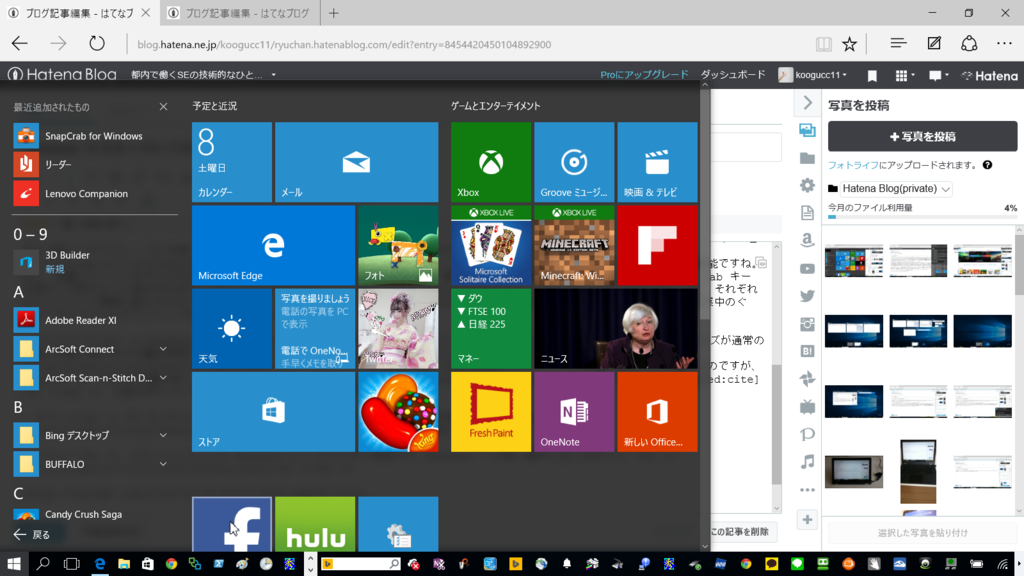Select the music note embed icon in sidebar
The width and height of the screenshot is (1024, 576).
tap(807, 464)
